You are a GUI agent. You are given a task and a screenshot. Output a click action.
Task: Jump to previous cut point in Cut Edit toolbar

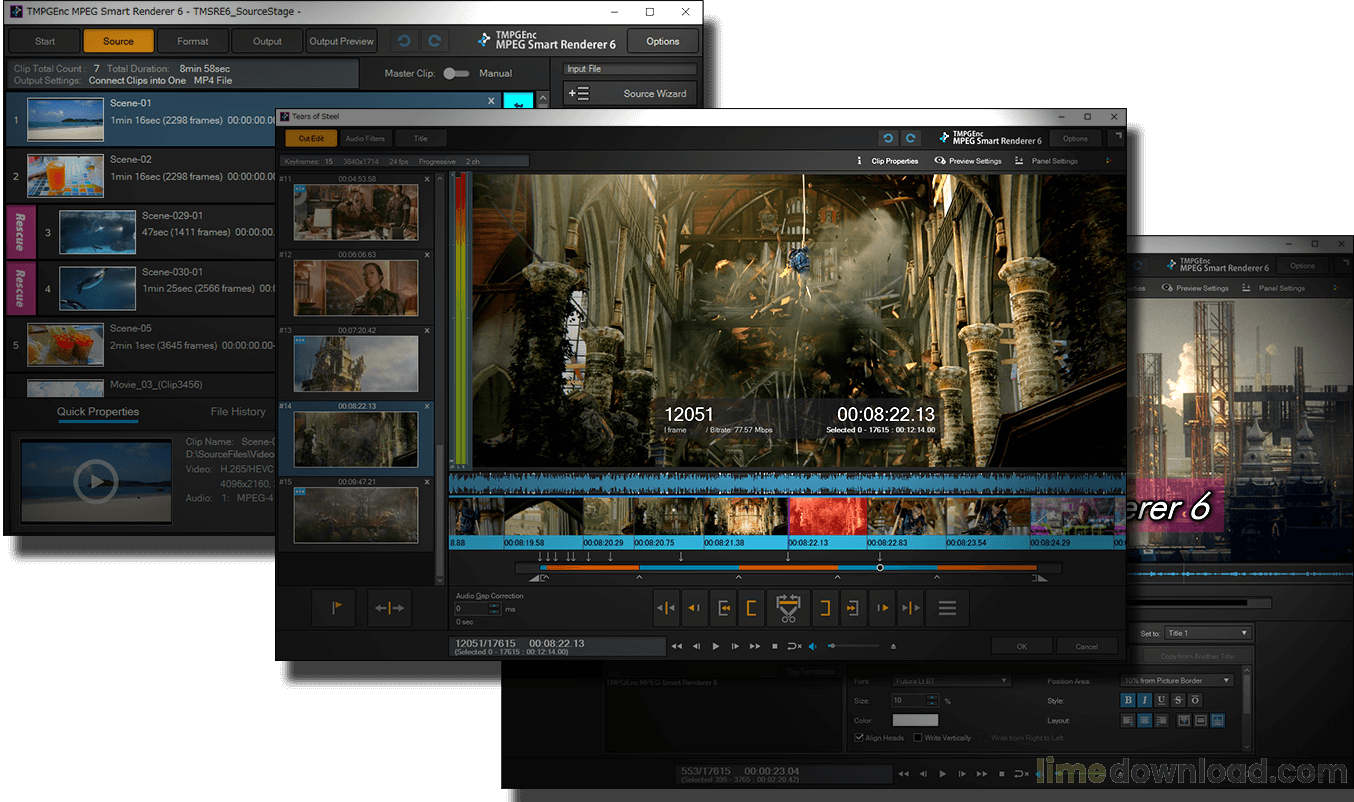[665, 607]
